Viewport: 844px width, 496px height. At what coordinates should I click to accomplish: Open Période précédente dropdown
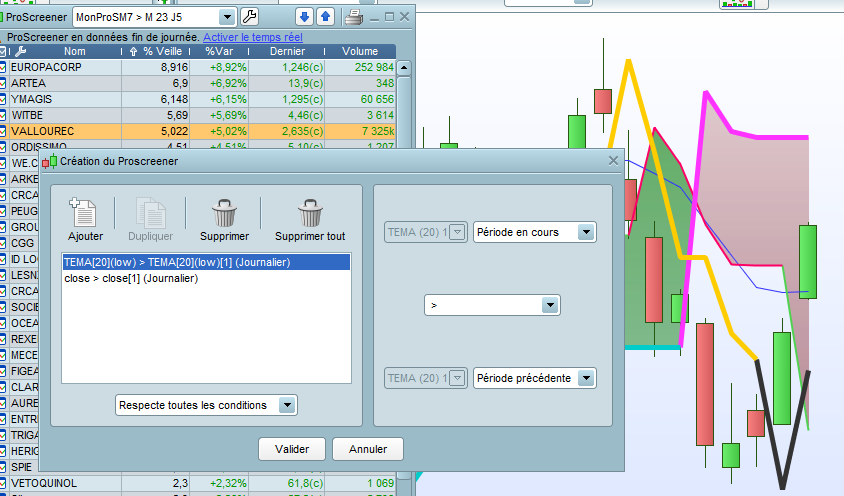[x=586, y=378]
